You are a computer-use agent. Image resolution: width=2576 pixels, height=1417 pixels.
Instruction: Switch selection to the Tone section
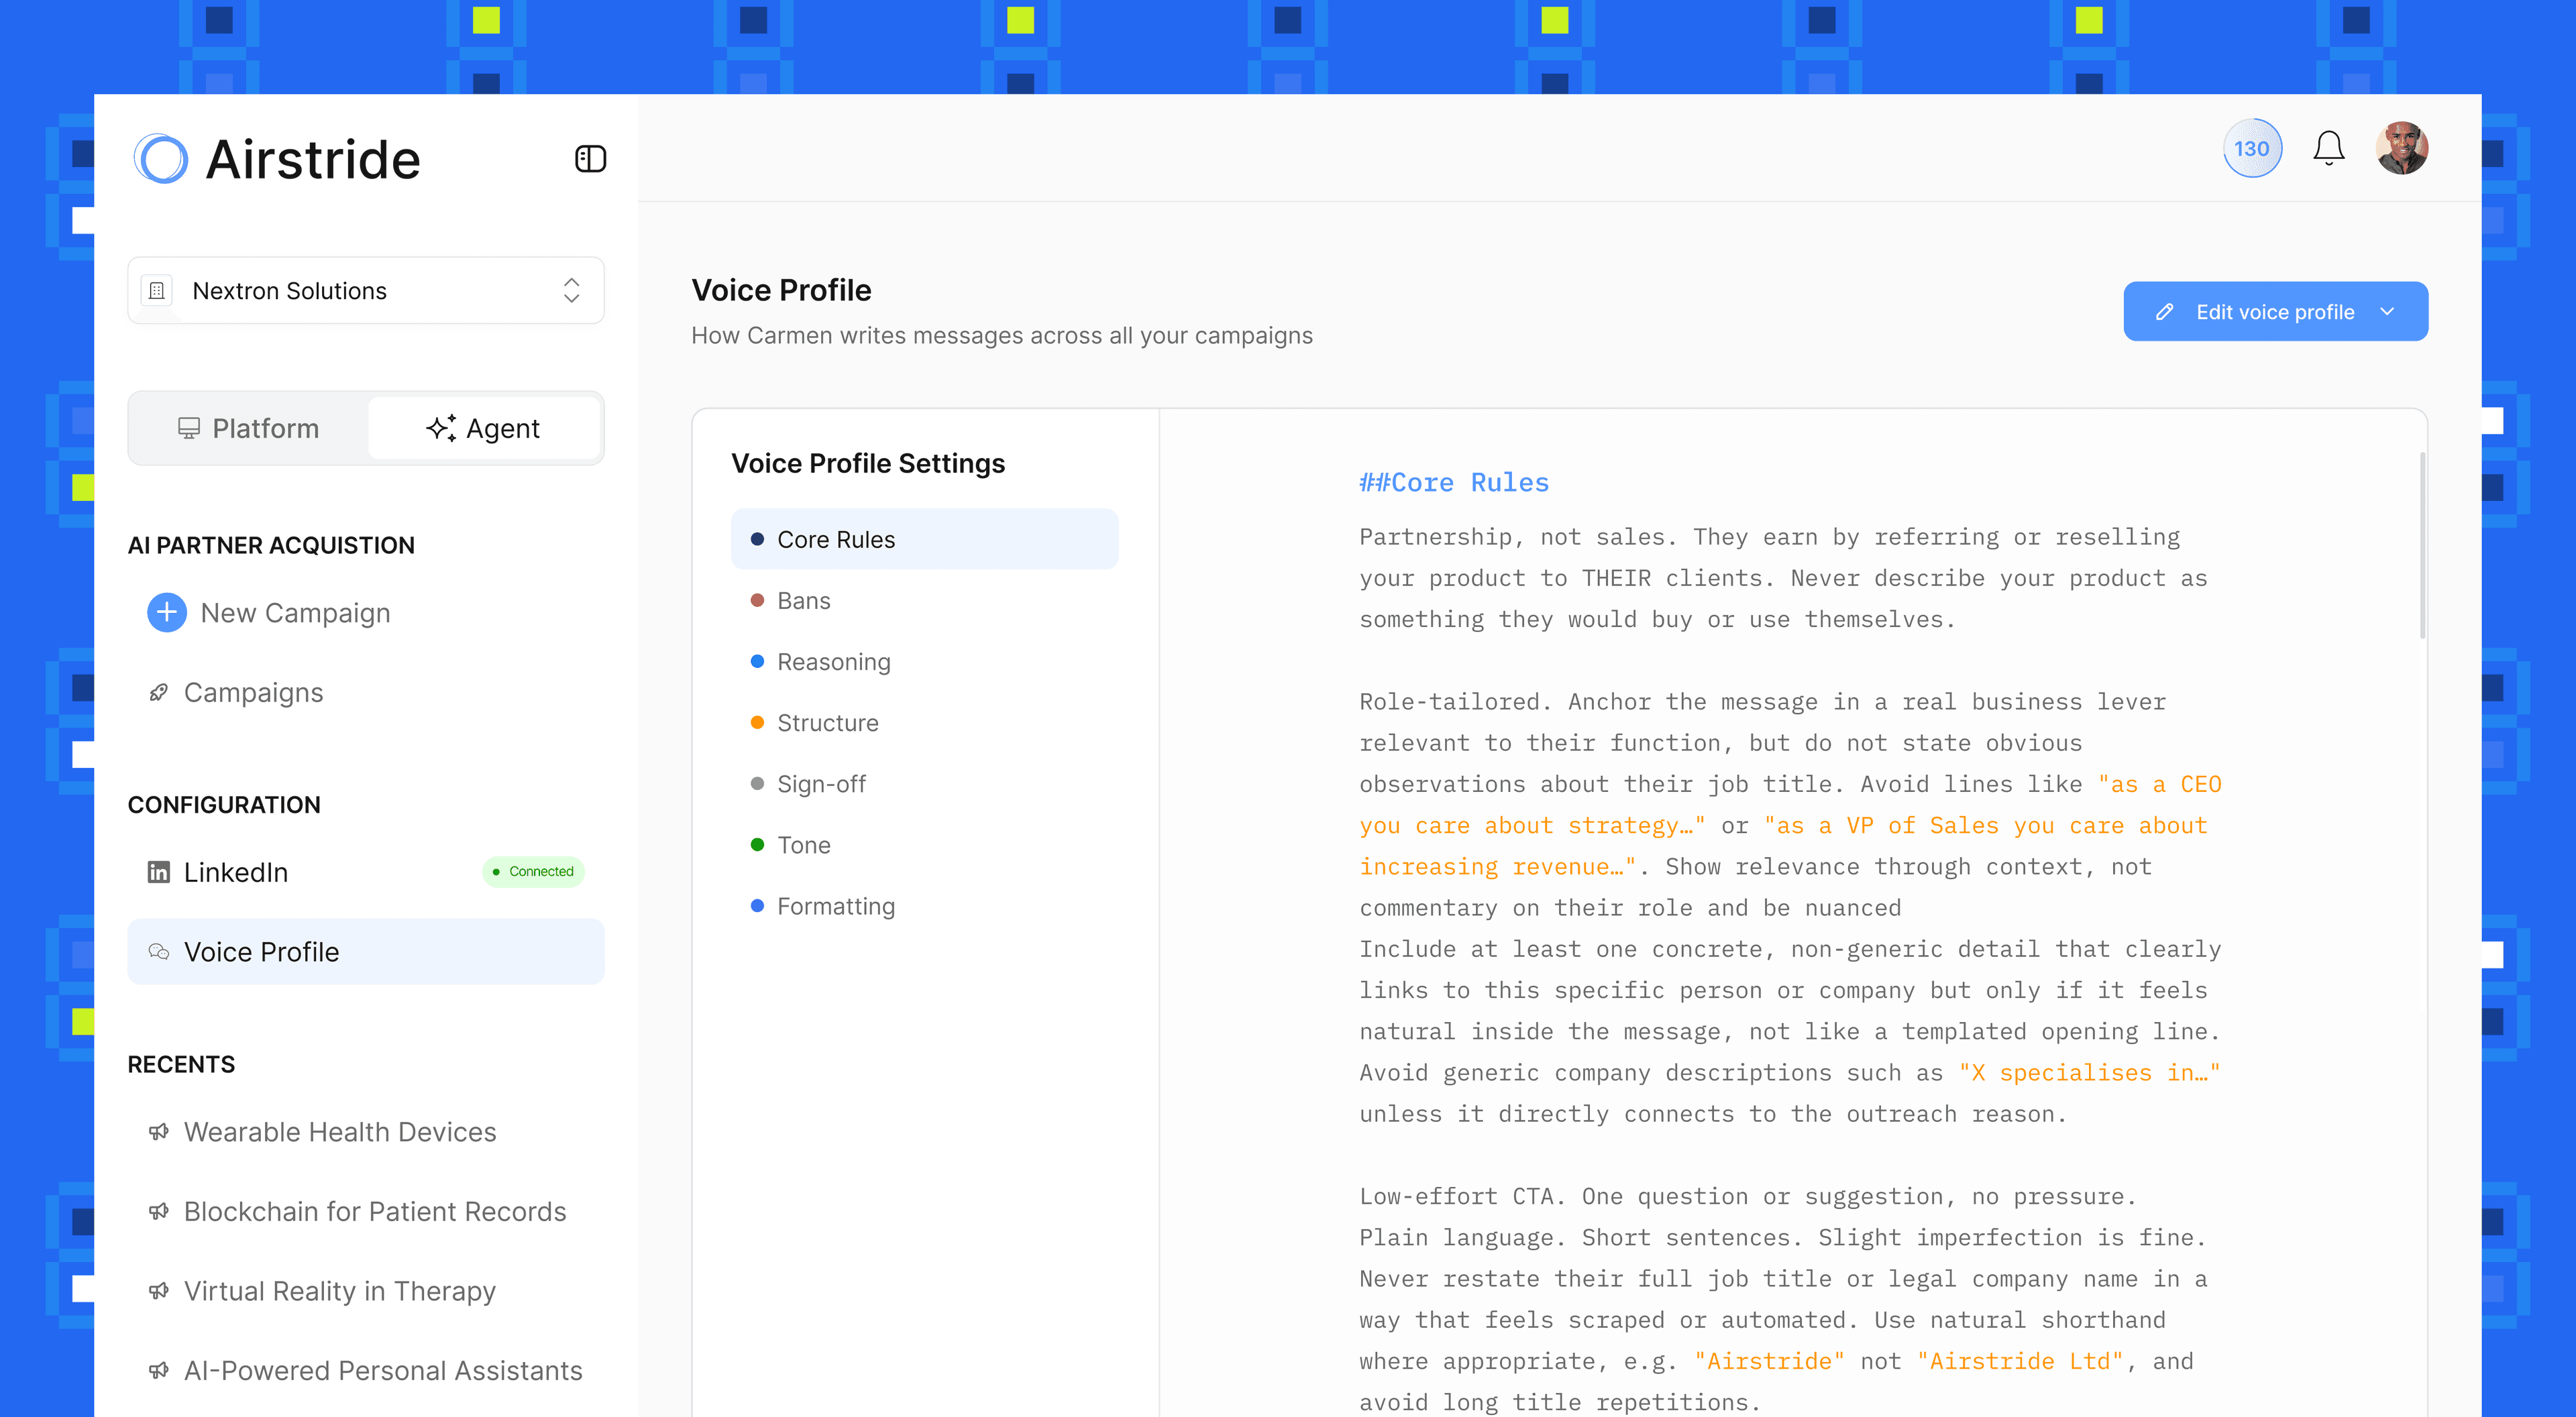[804, 844]
